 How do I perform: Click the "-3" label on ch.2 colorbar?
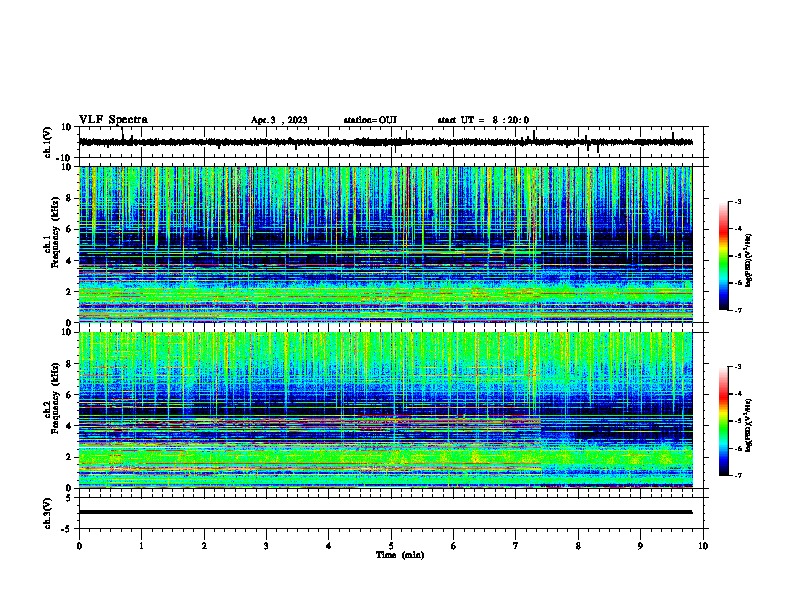(737, 367)
